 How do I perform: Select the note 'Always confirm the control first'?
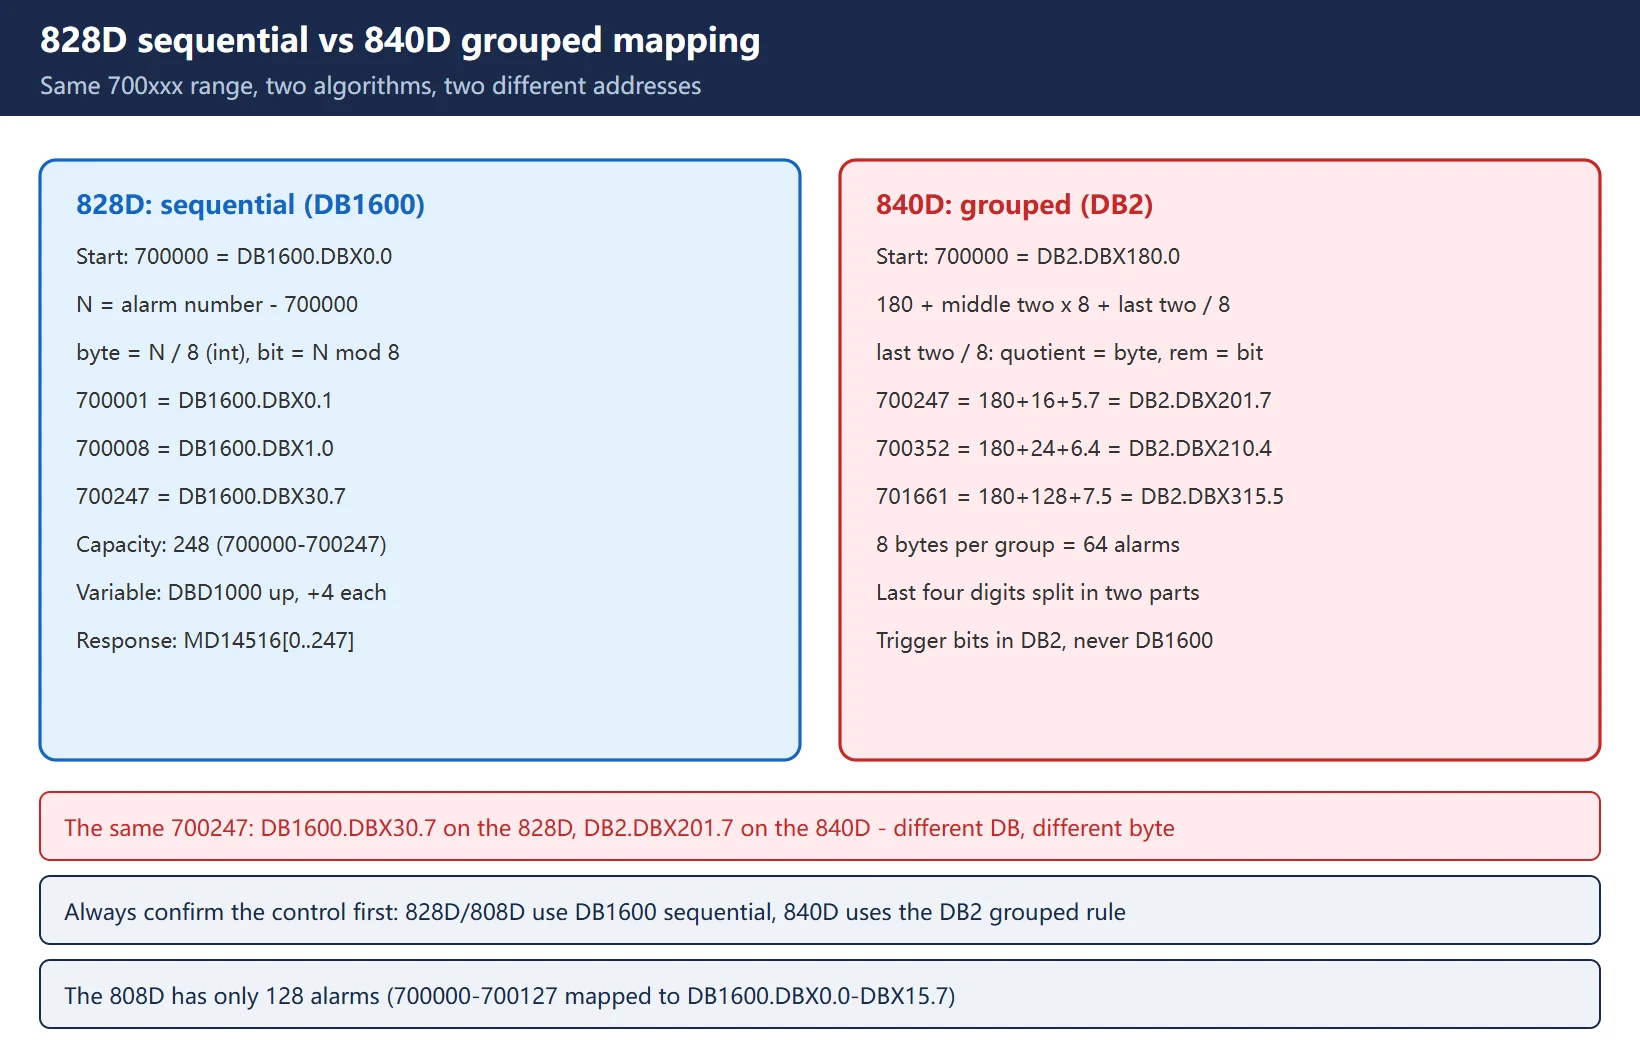coord(820,910)
